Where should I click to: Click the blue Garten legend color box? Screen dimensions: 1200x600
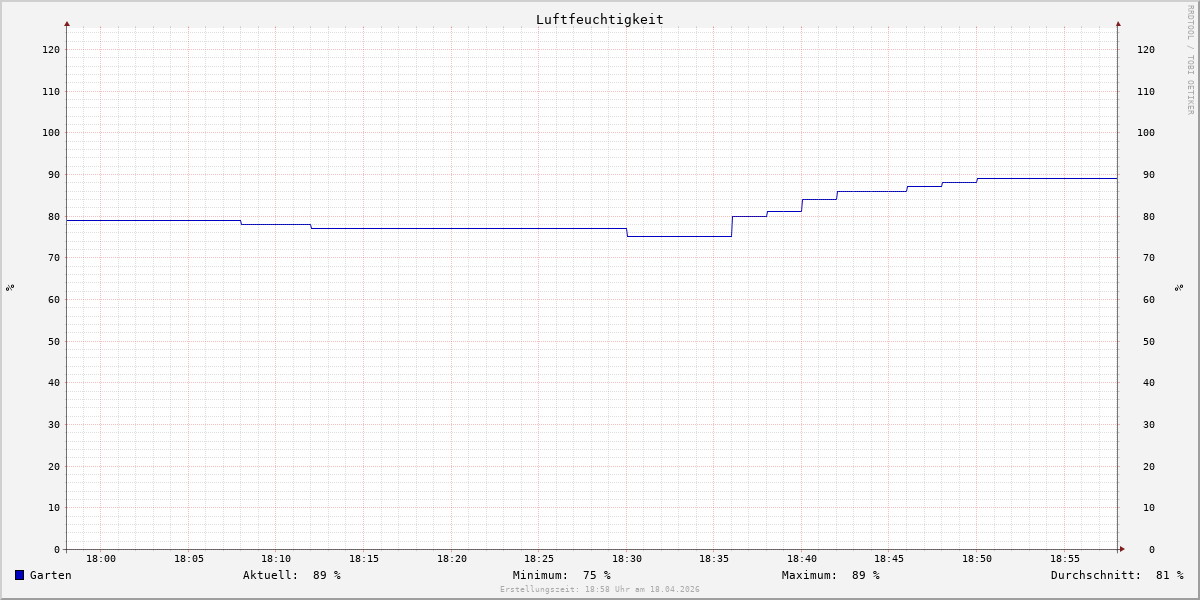(19, 575)
